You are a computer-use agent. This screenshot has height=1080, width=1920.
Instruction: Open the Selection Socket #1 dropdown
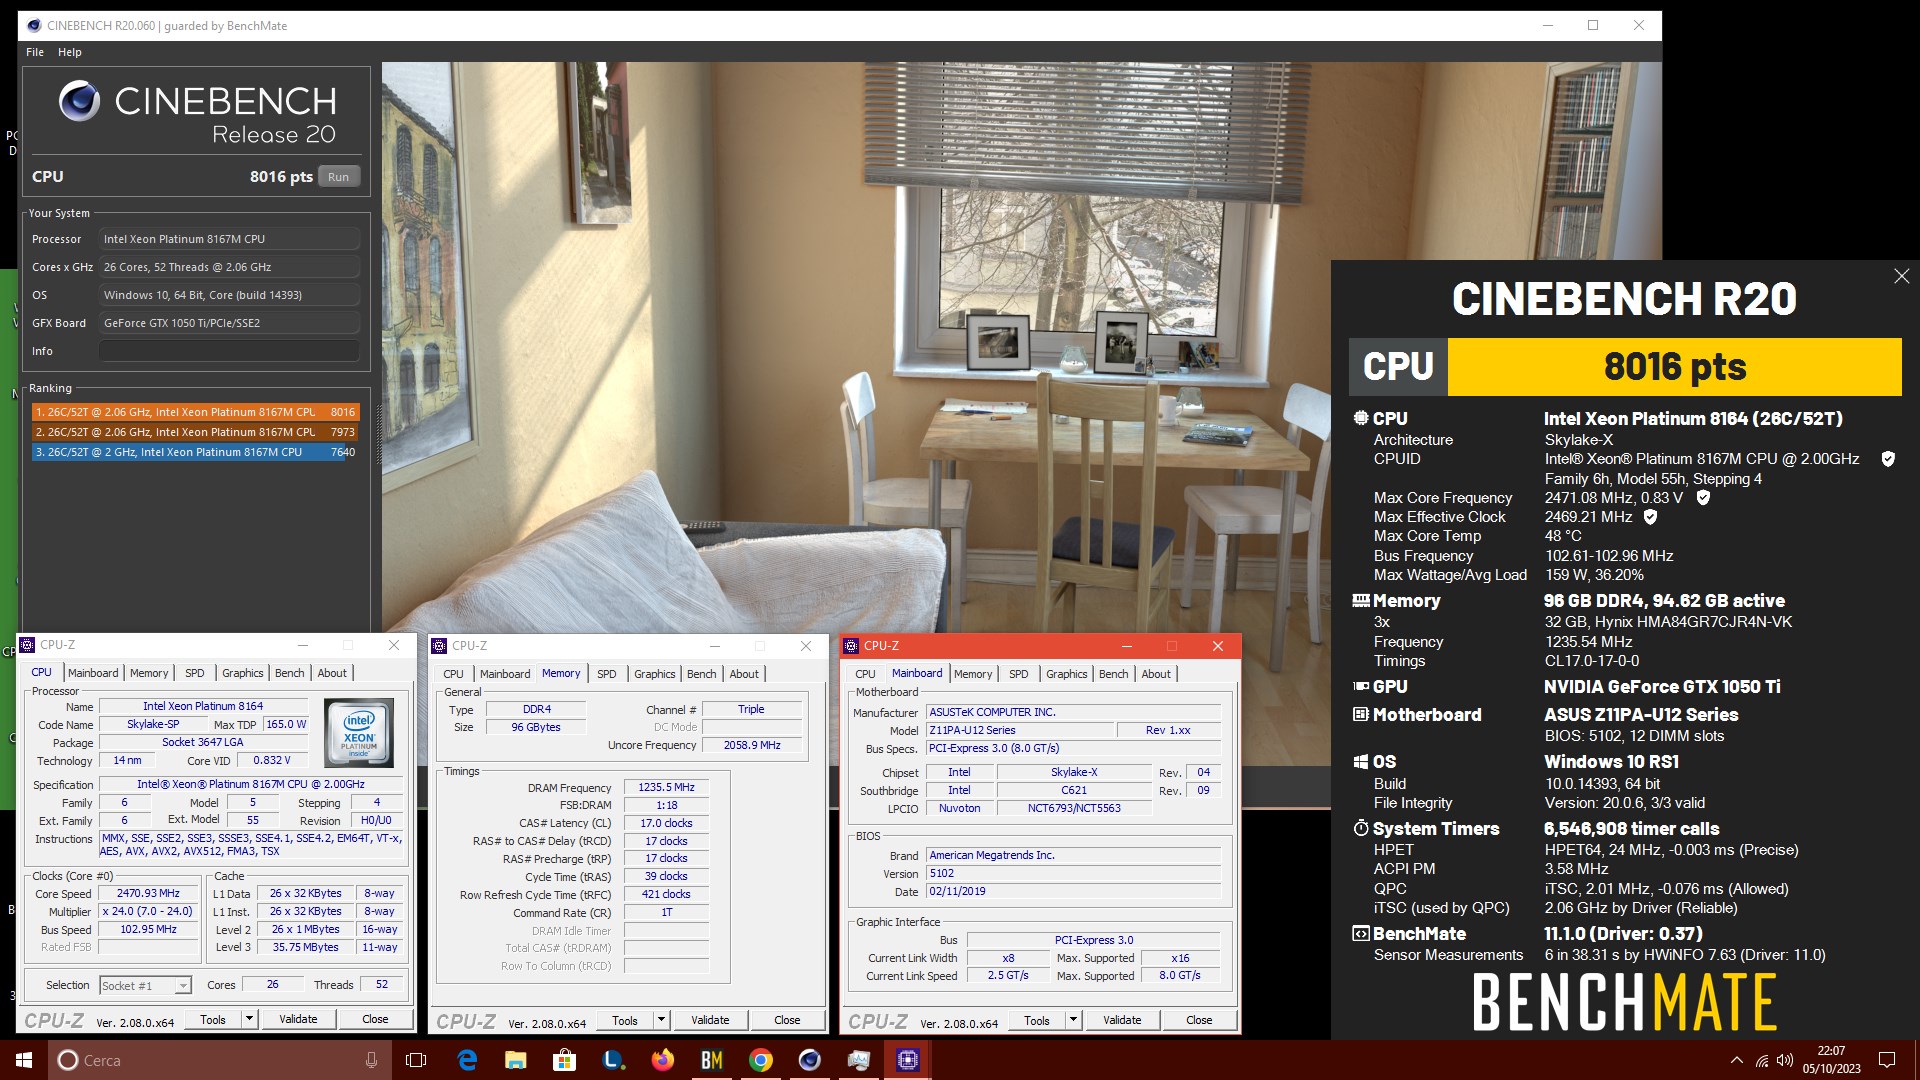click(x=183, y=986)
